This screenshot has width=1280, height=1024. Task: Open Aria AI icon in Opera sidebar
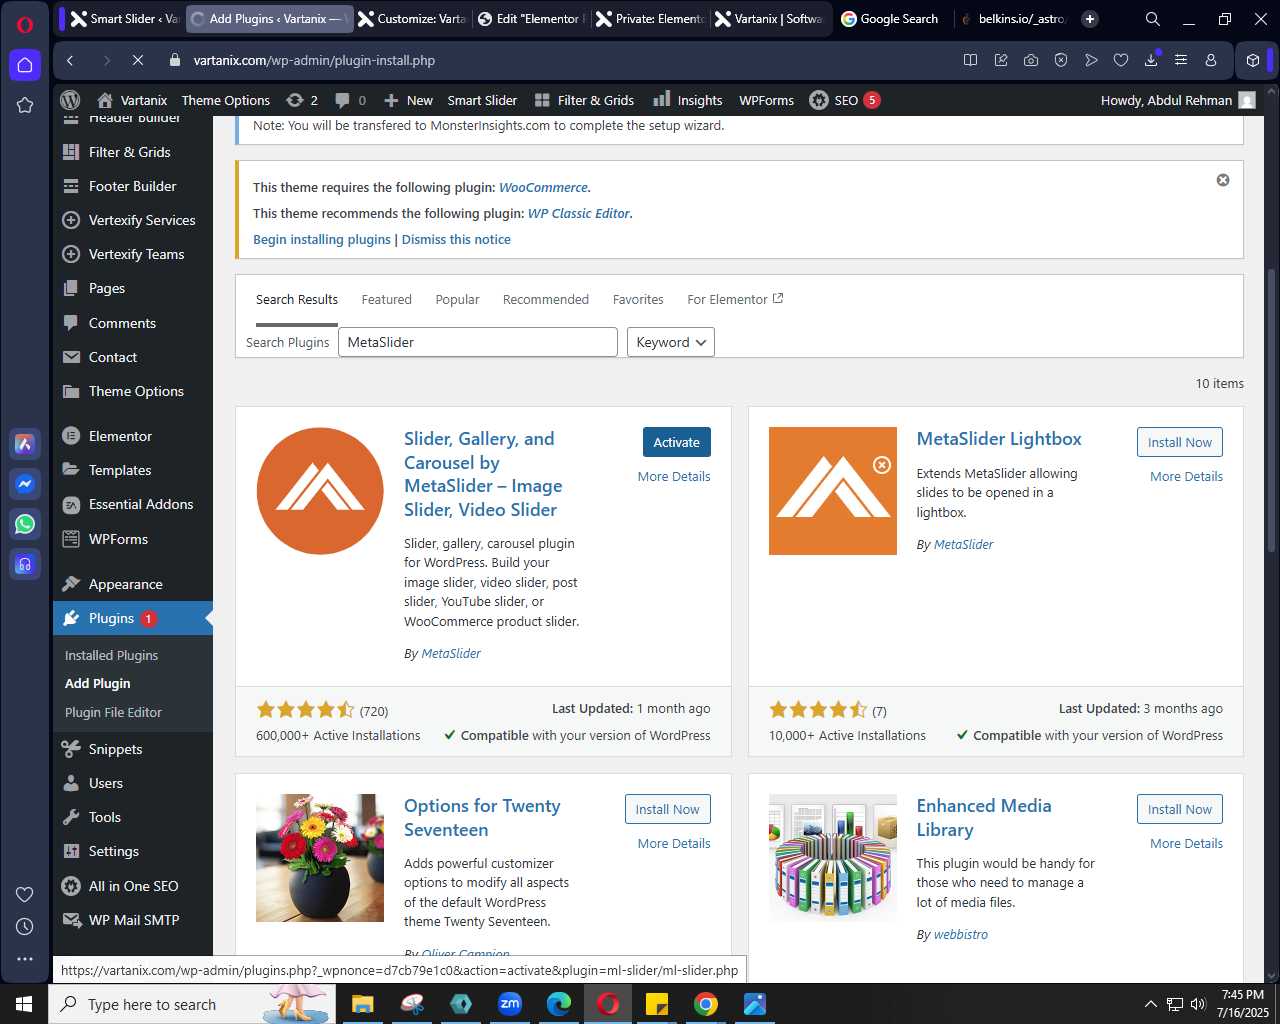25,444
